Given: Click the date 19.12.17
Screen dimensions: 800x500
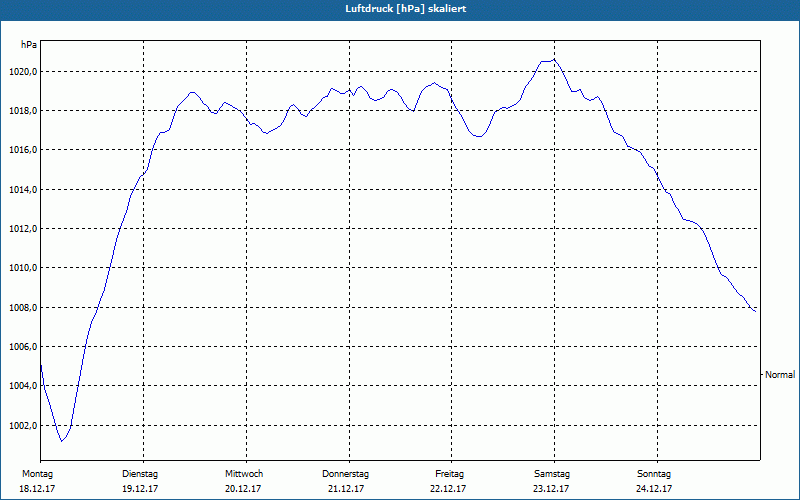Looking at the screenshot, I should [x=140, y=489].
